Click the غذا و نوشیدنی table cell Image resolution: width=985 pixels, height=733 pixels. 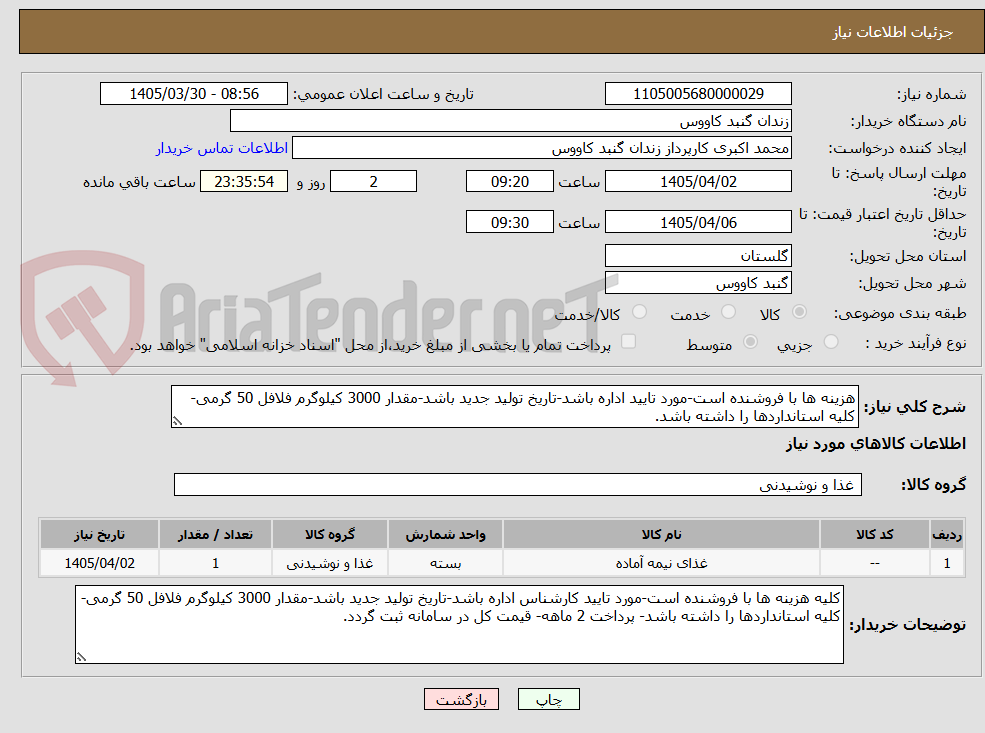[x=329, y=563]
